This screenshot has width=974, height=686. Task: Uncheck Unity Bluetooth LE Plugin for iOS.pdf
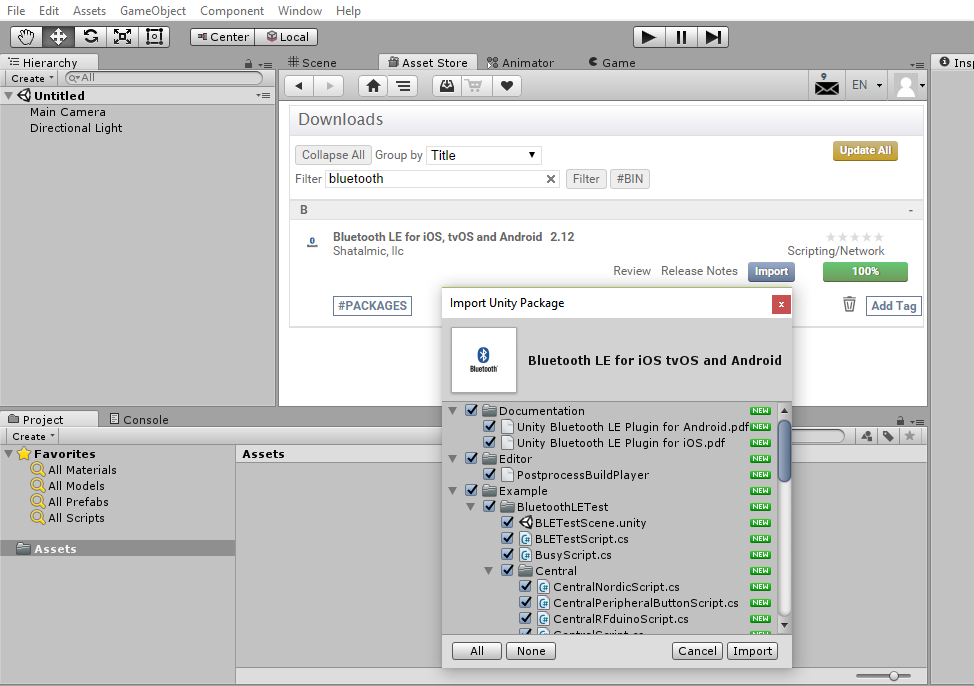pyautogui.click(x=489, y=442)
